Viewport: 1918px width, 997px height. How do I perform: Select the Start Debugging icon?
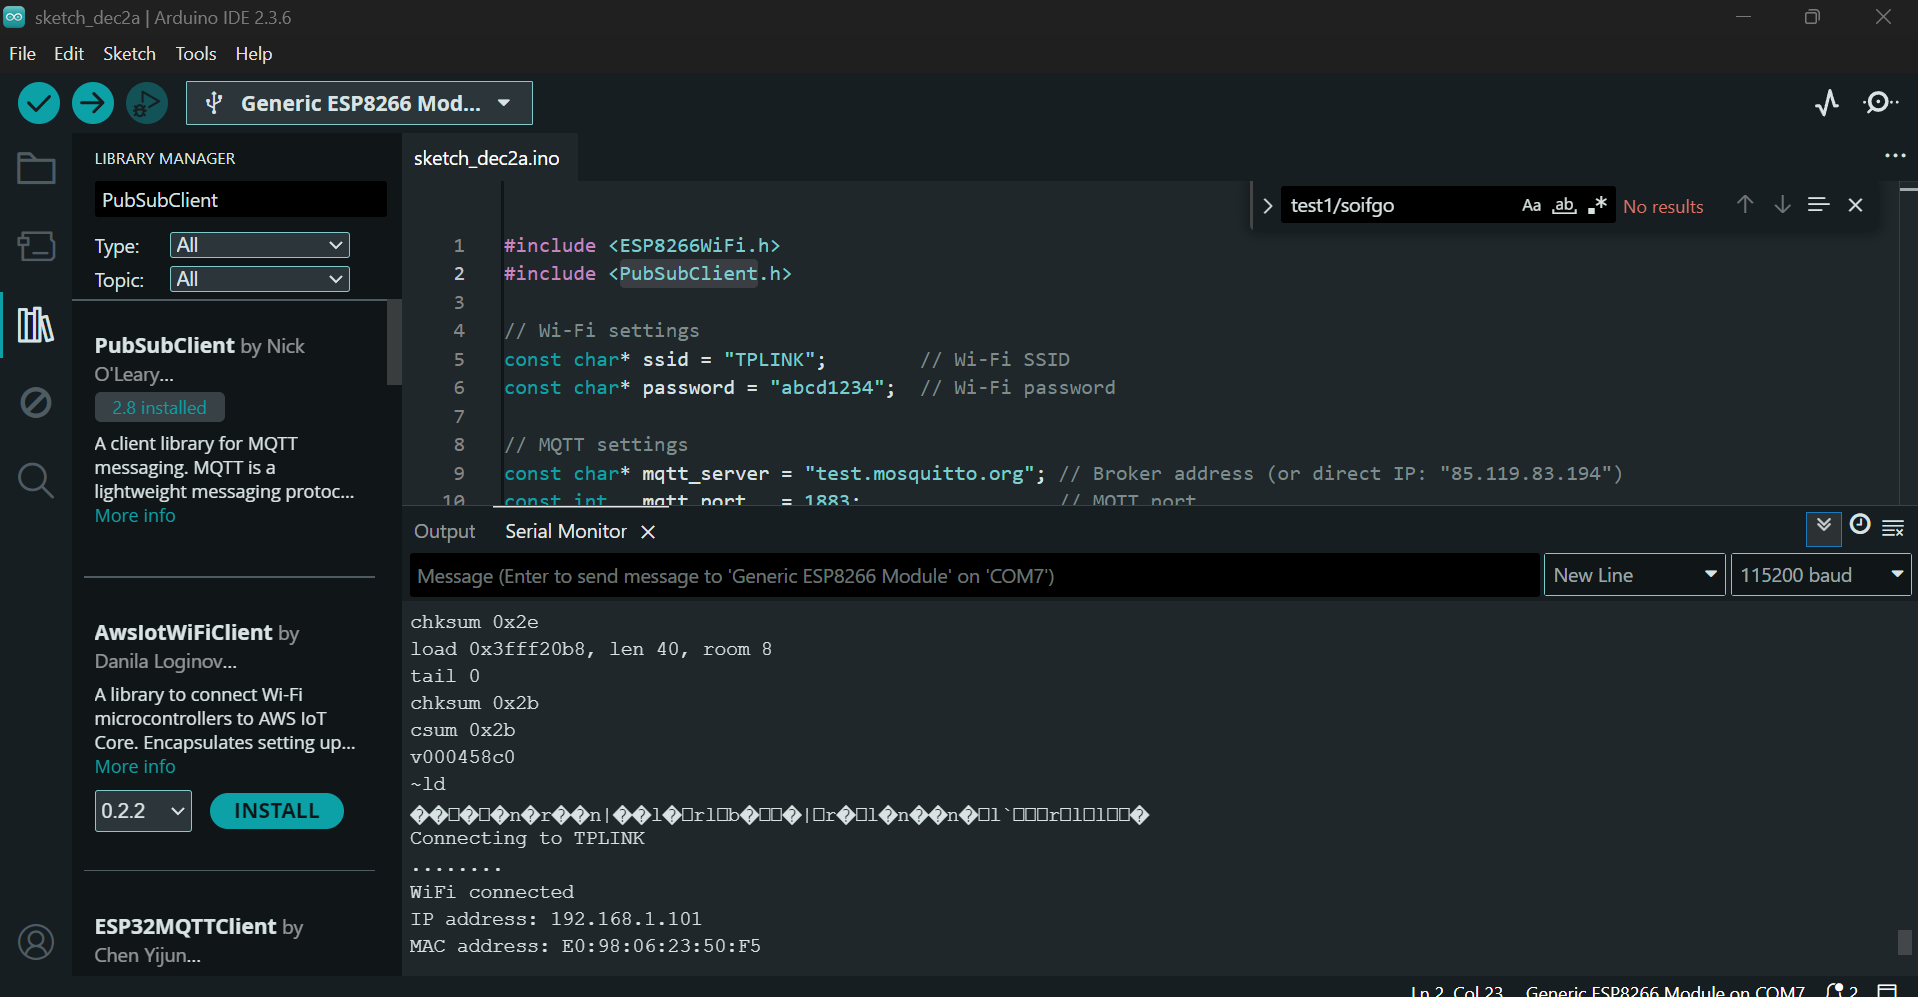(146, 102)
